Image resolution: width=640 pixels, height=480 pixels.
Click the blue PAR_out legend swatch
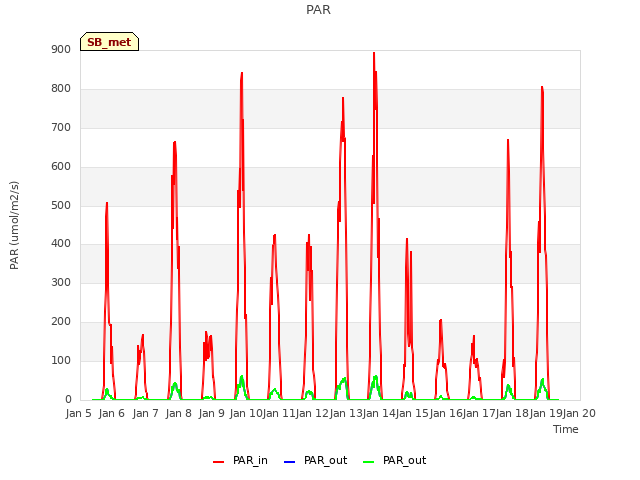tap(289, 462)
